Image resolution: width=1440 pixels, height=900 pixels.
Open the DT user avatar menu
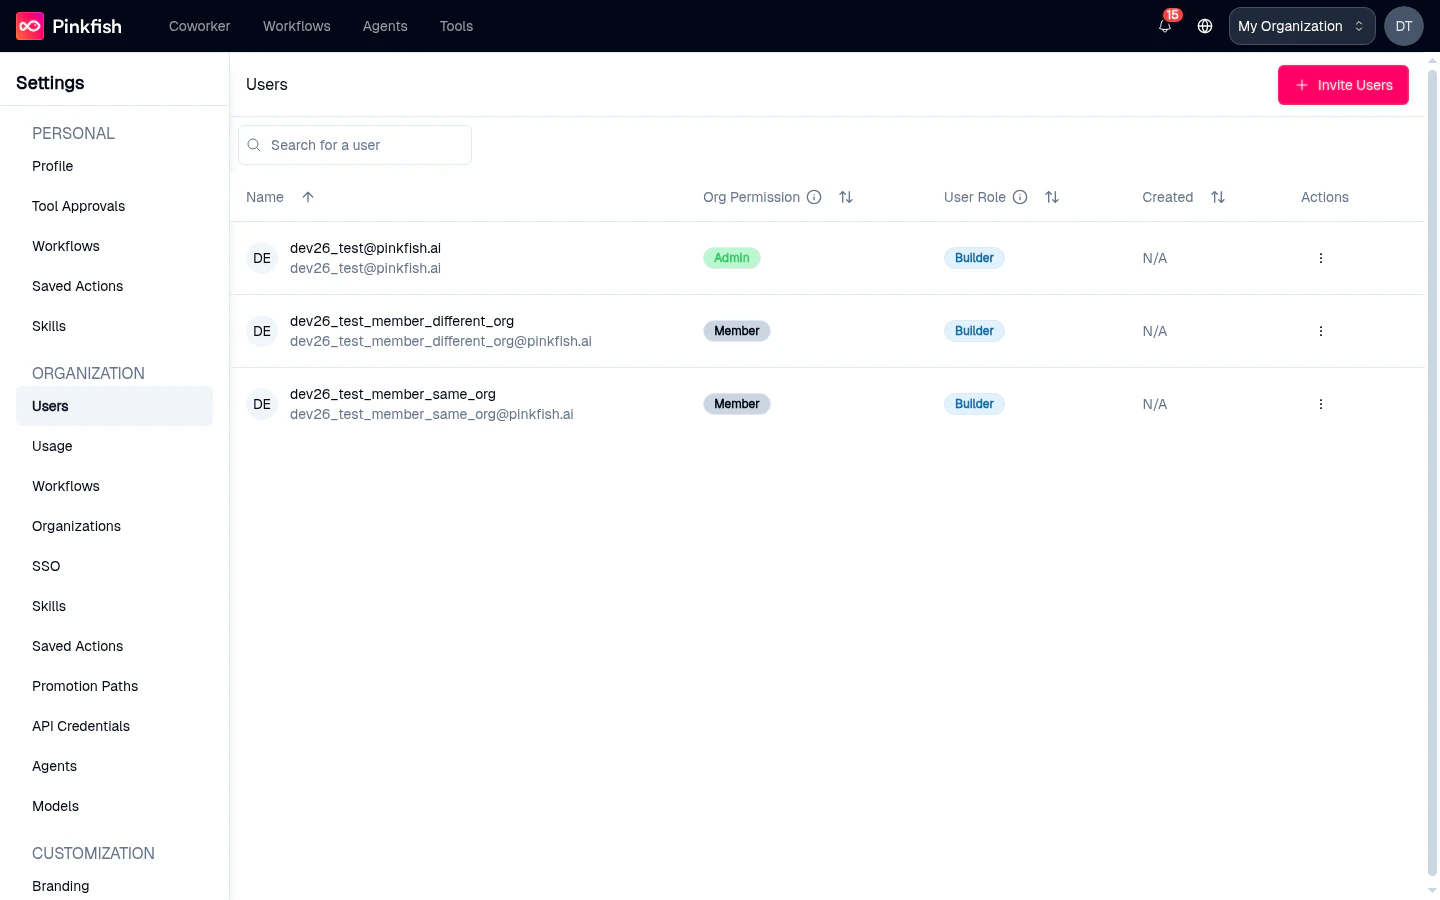(x=1404, y=26)
